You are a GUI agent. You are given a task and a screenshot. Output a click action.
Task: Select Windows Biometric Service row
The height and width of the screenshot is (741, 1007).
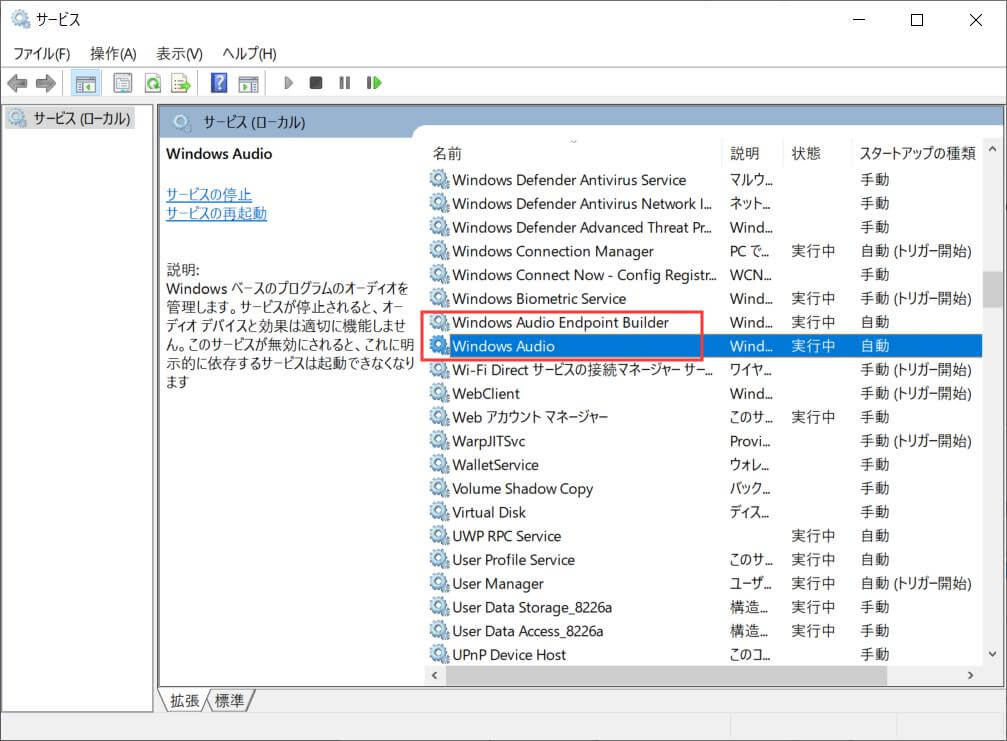705,299
